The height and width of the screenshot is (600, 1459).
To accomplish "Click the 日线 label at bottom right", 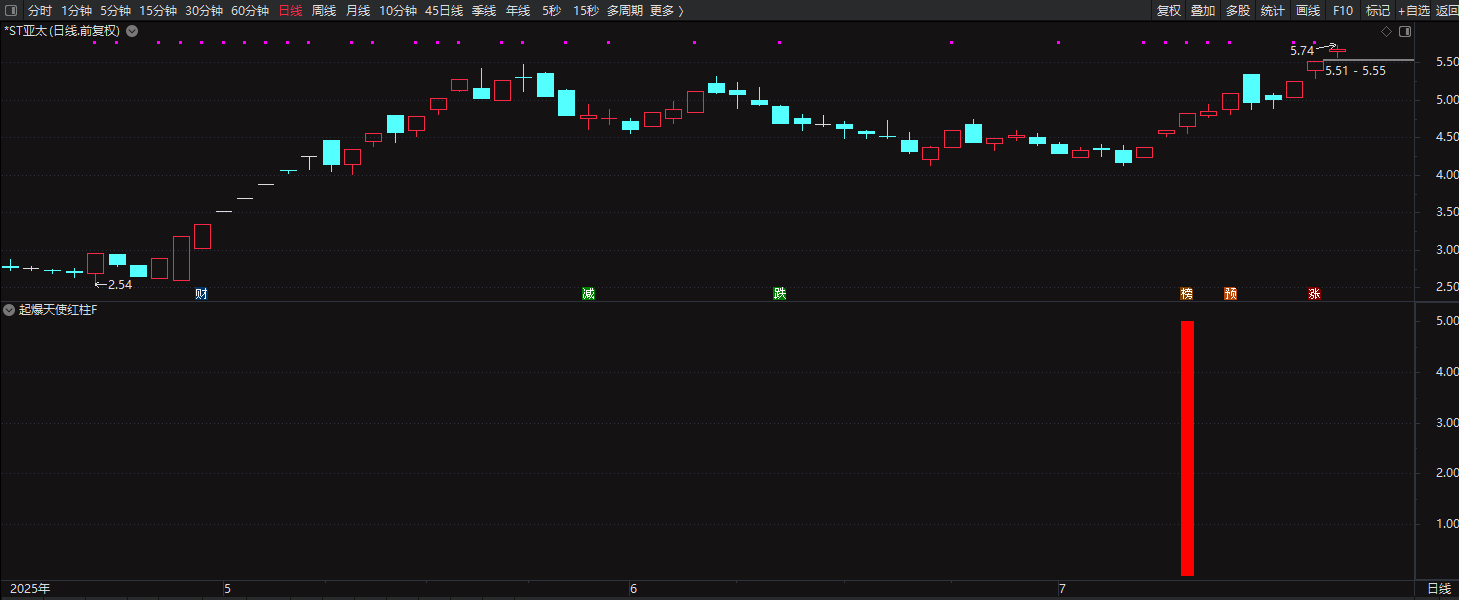I will (1438, 589).
